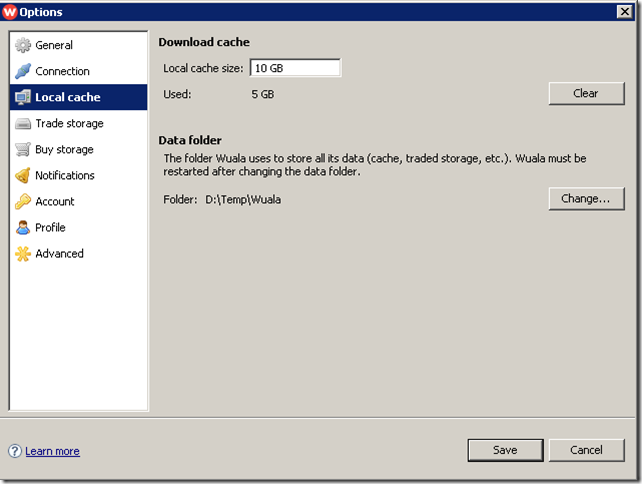This screenshot has width=642, height=484.
Task: Click the Used: label
Action: coord(177,94)
